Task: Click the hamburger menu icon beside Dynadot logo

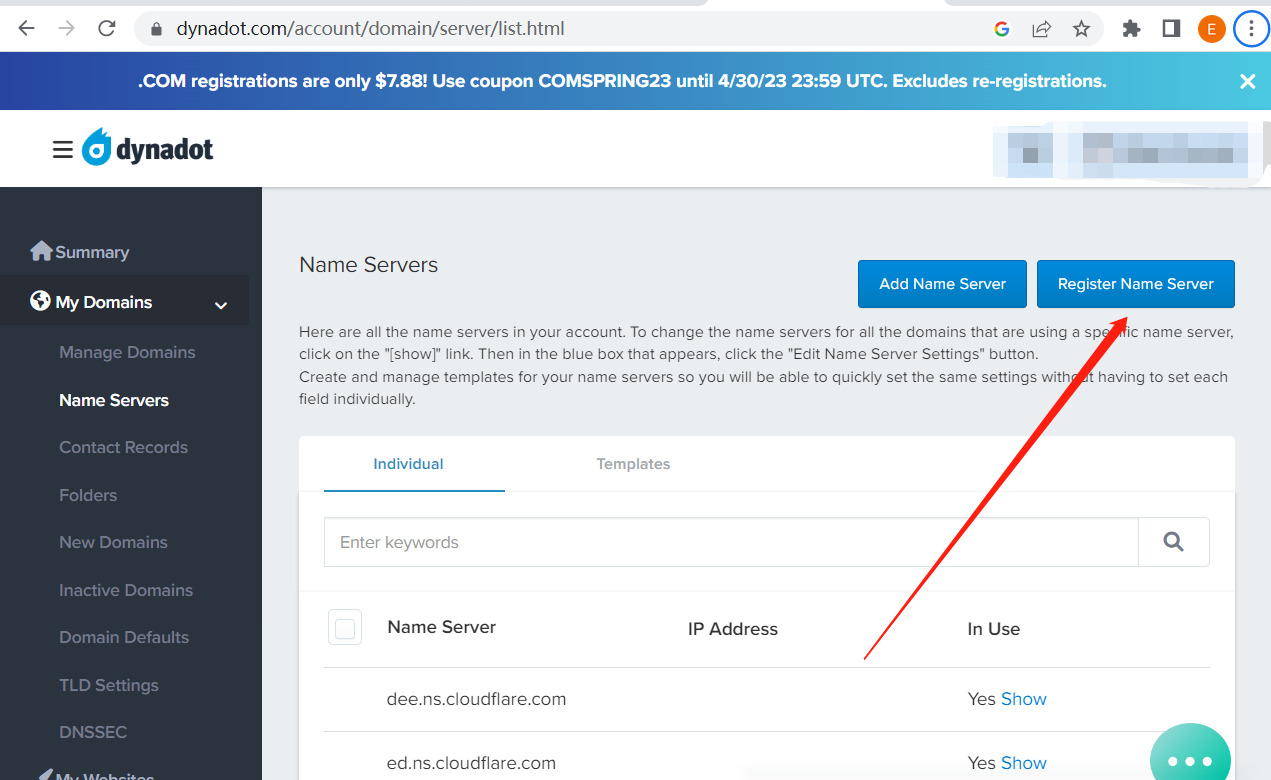Action: click(63, 150)
